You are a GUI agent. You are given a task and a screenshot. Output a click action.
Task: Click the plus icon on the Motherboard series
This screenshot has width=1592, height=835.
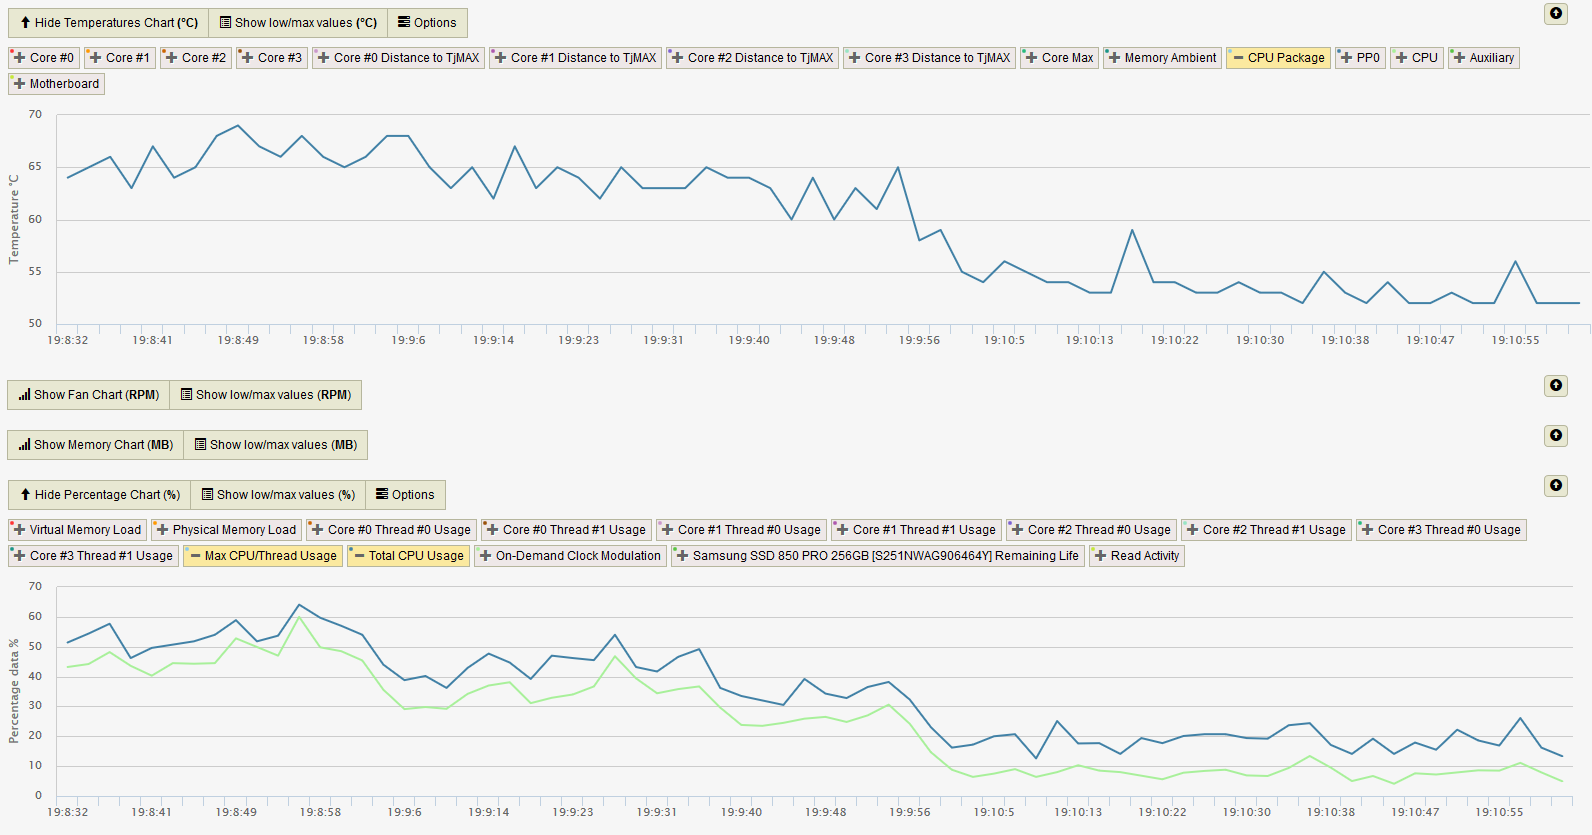tap(19, 84)
